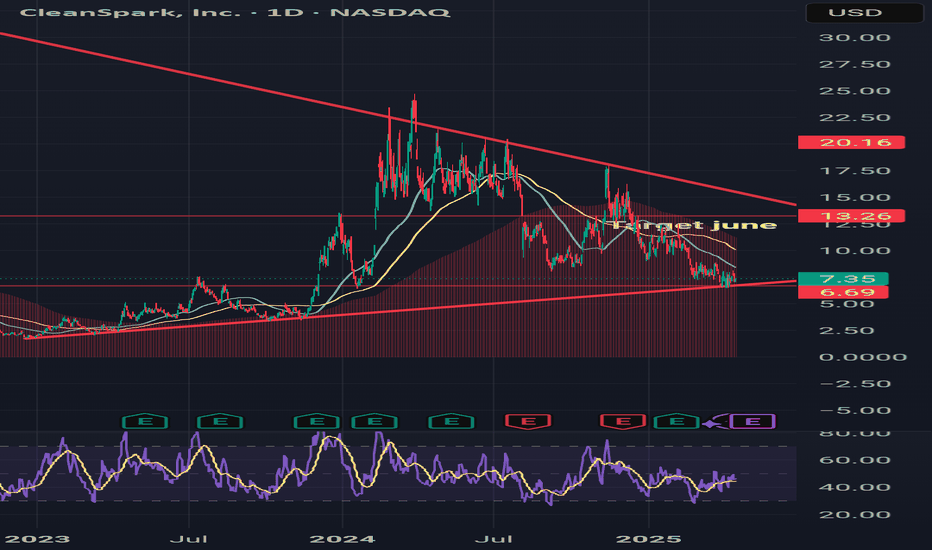
Task: Click the 6.69 red price label
Action: point(843,292)
